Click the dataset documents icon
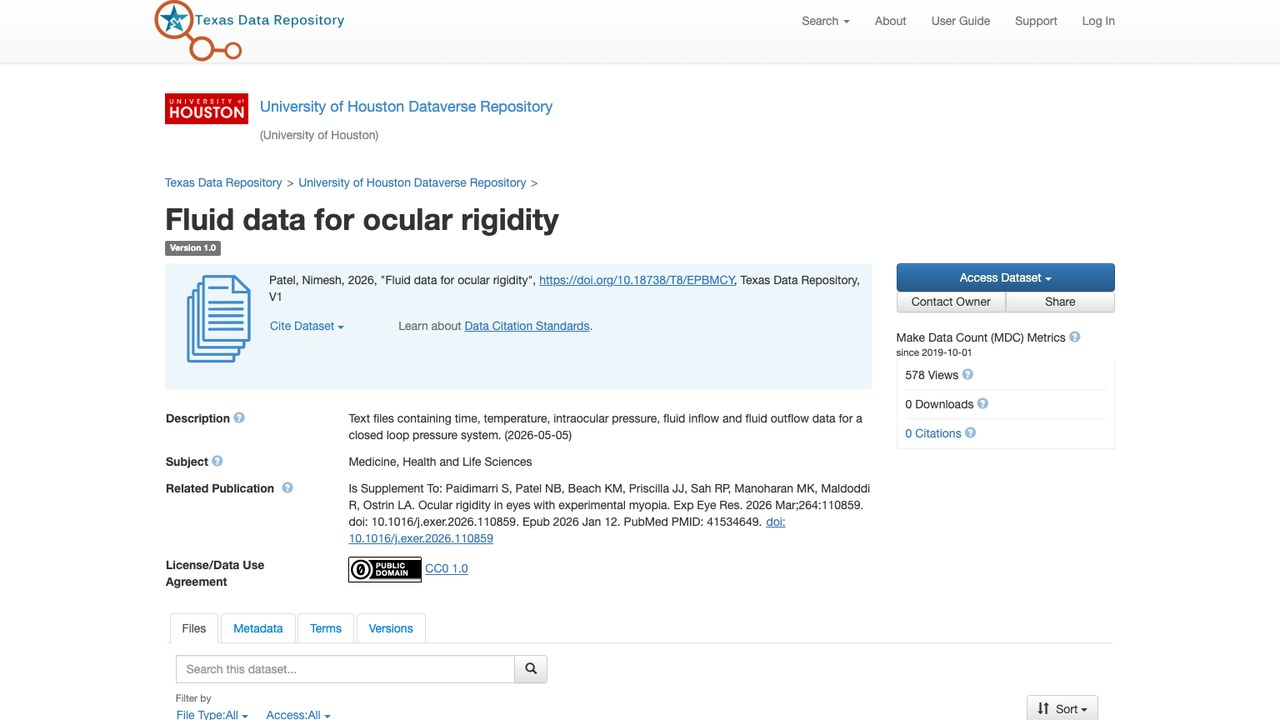This screenshot has height=720, width=1280. (x=219, y=318)
